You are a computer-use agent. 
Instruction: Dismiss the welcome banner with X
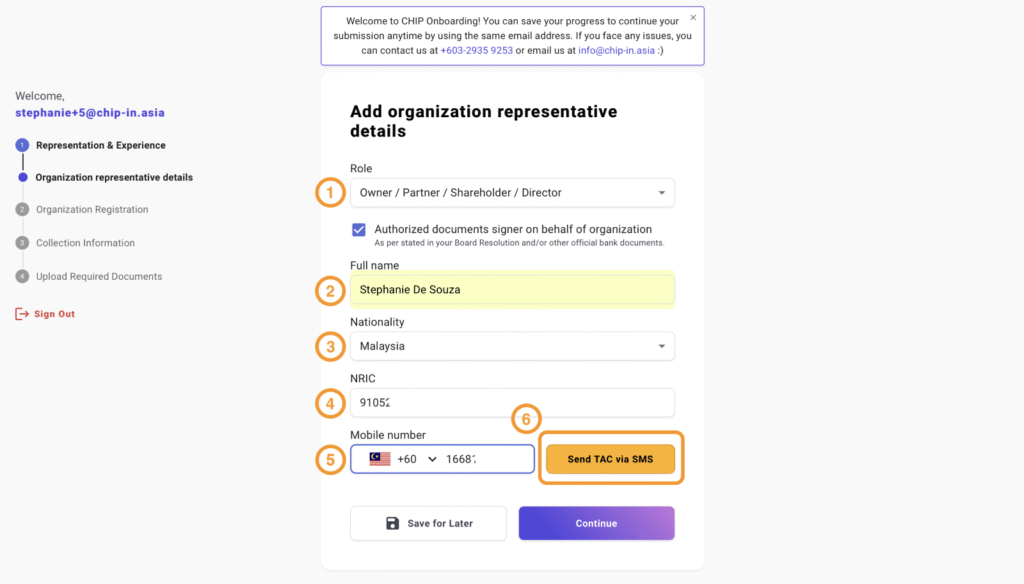[x=693, y=18]
